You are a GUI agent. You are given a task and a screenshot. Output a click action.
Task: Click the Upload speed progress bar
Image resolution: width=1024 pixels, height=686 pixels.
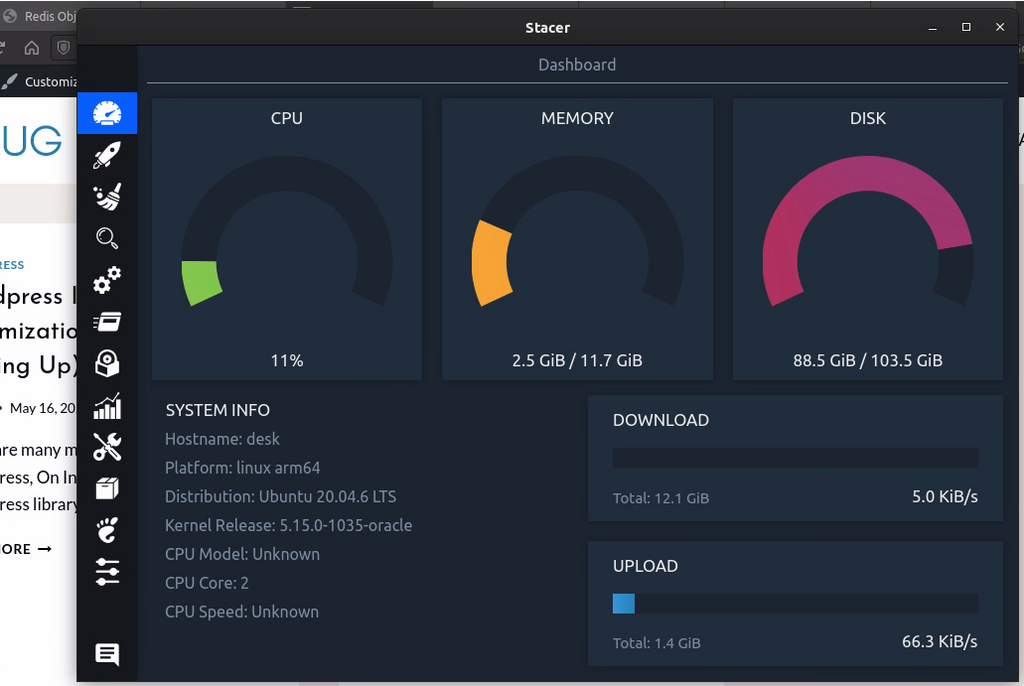[x=795, y=604]
